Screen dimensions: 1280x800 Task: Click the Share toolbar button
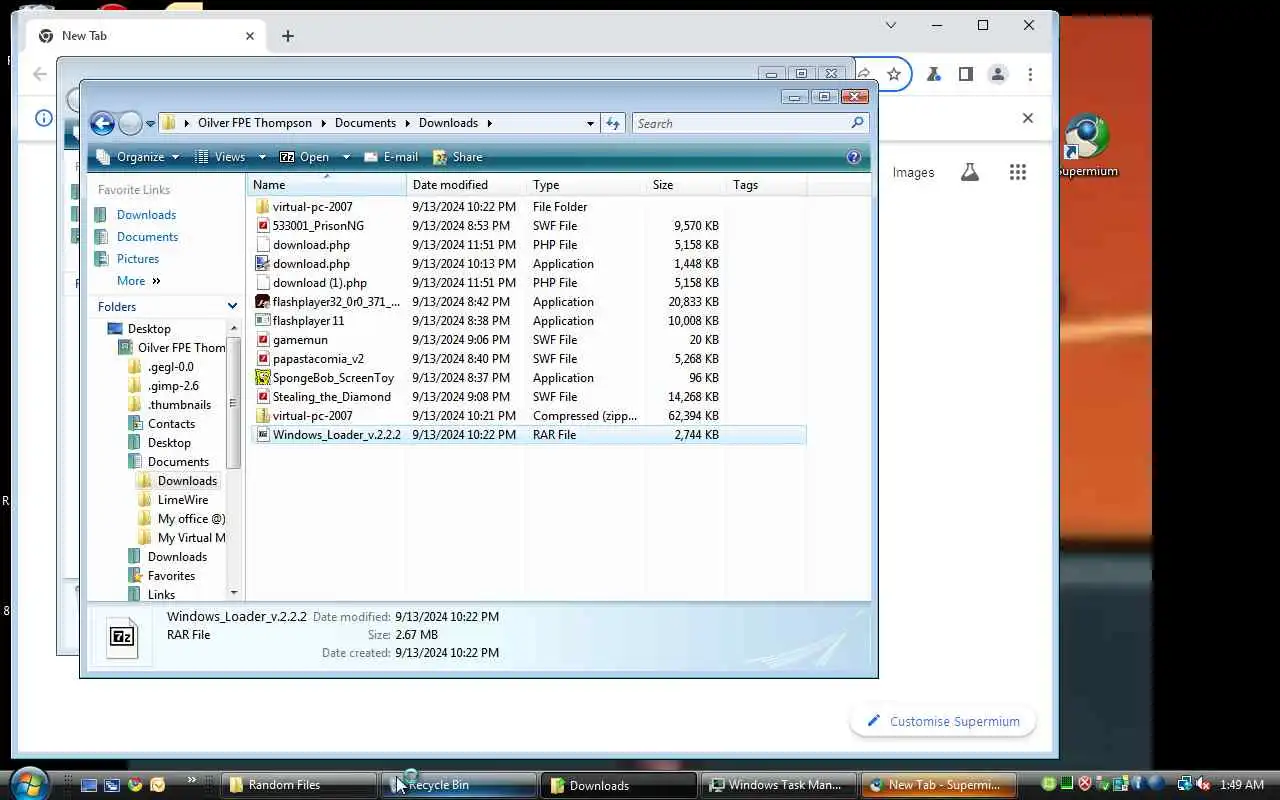pos(458,157)
